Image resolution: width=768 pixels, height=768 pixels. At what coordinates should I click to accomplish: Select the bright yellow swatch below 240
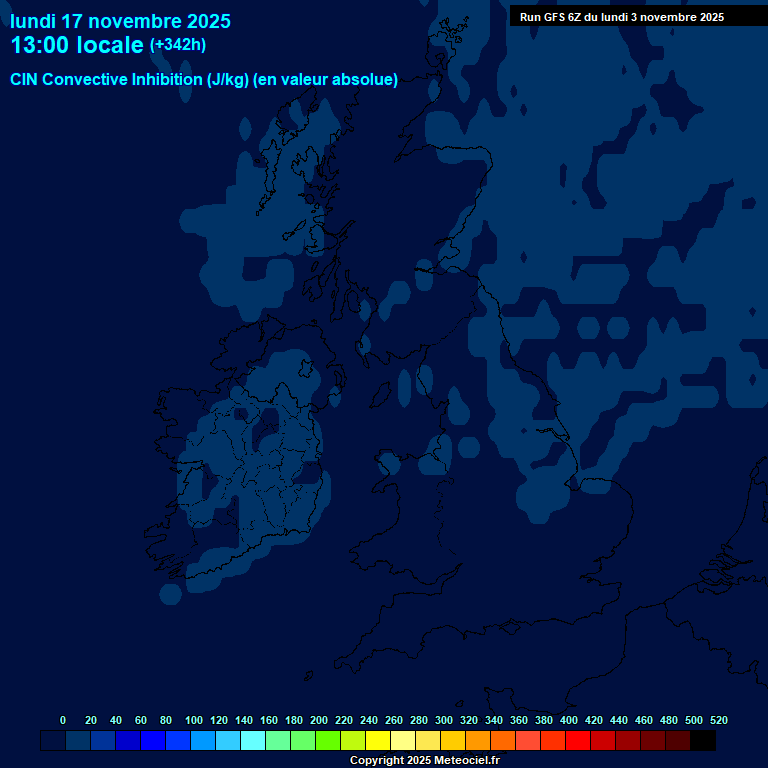point(378,741)
